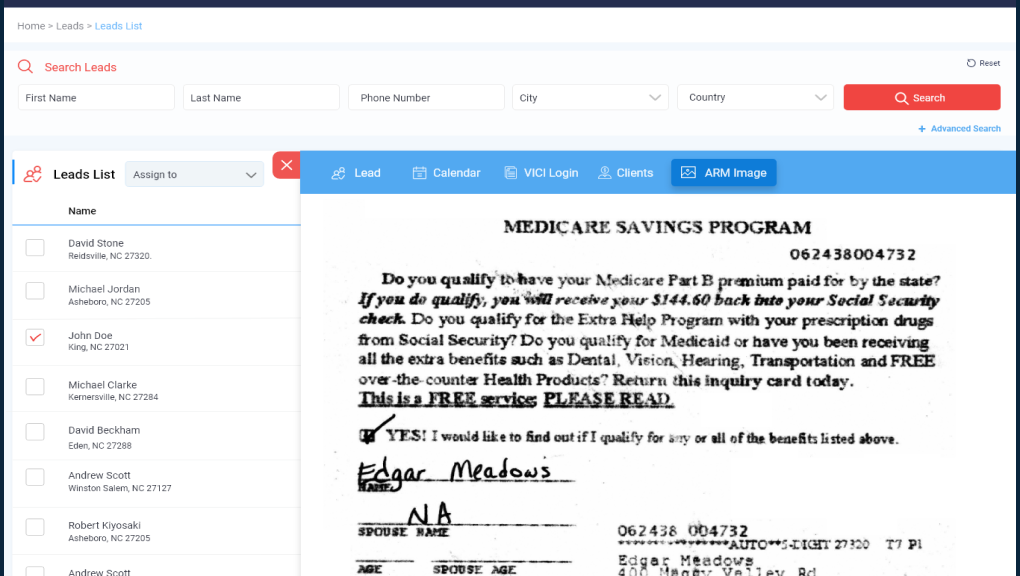
Task: Switch to the Lead tab
Action: (356, 173)
